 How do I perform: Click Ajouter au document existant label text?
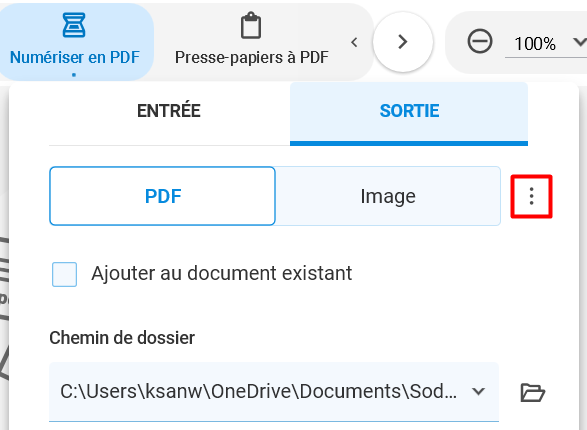[222, 273]
